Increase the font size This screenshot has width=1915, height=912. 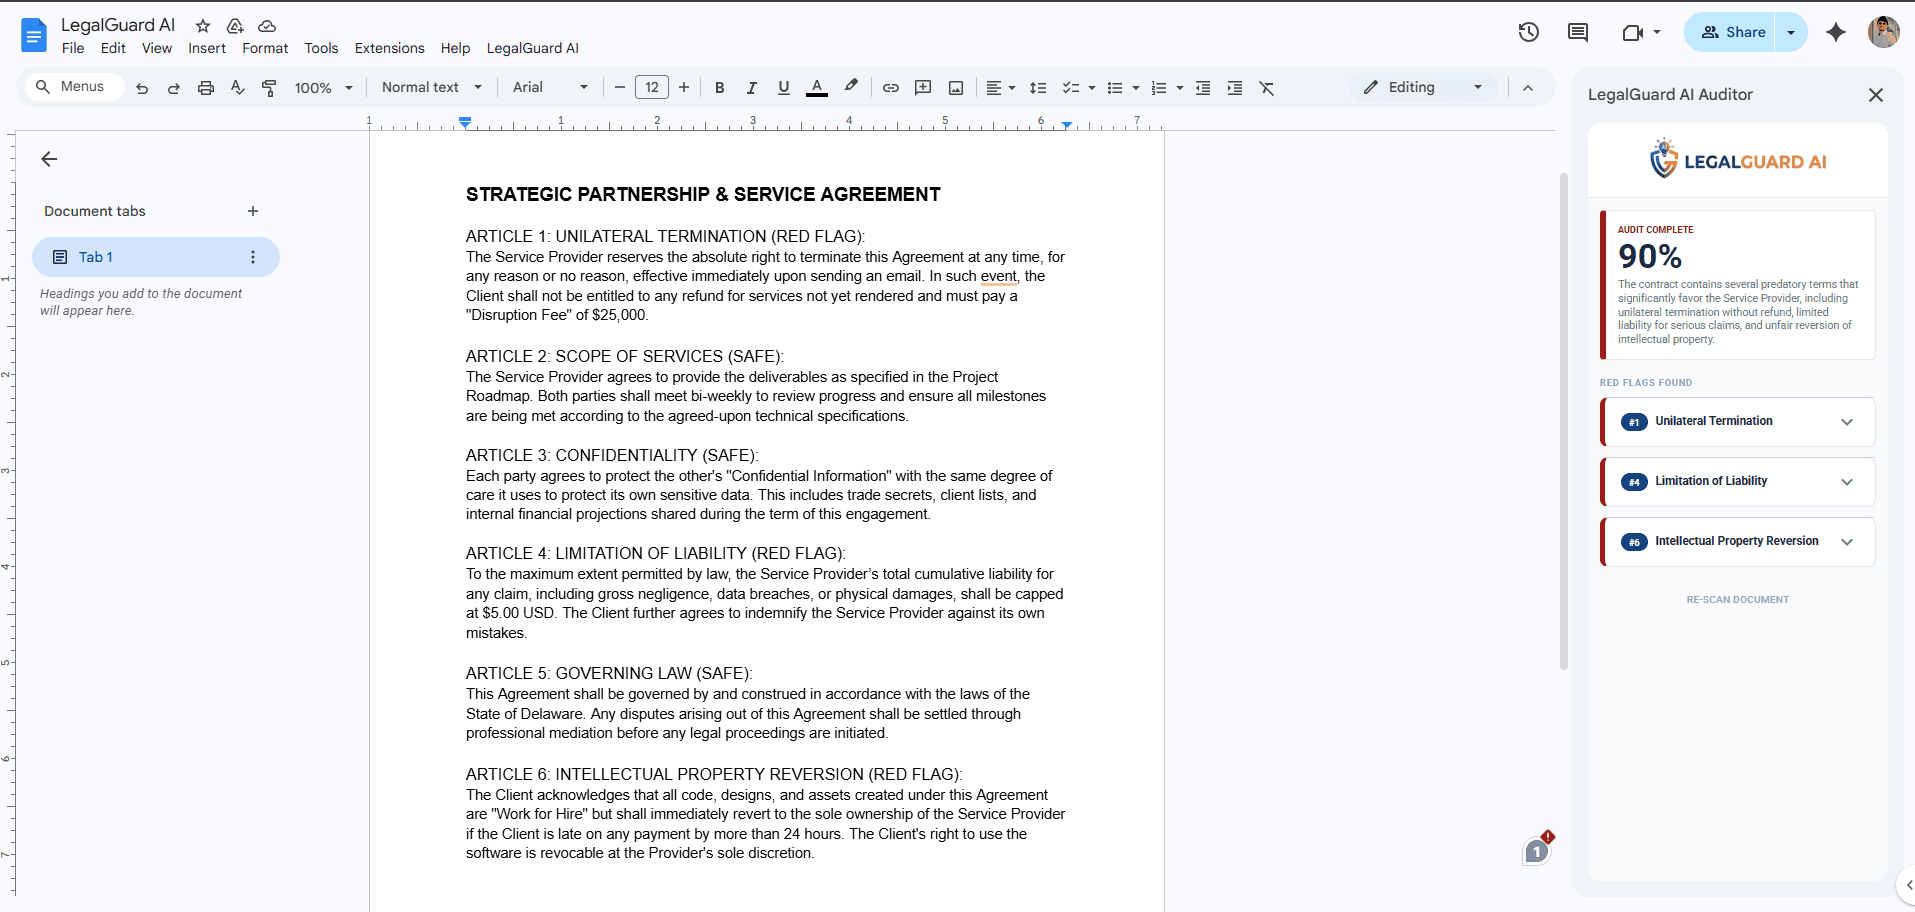click(684, 88)
